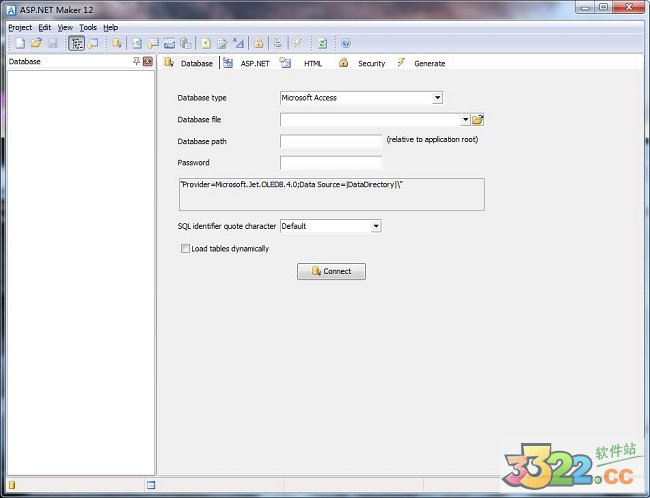The width and height of the screenshot is (650, 498).
Task: Maximize the ASP.NET Maker window
Action: [603, 7]
